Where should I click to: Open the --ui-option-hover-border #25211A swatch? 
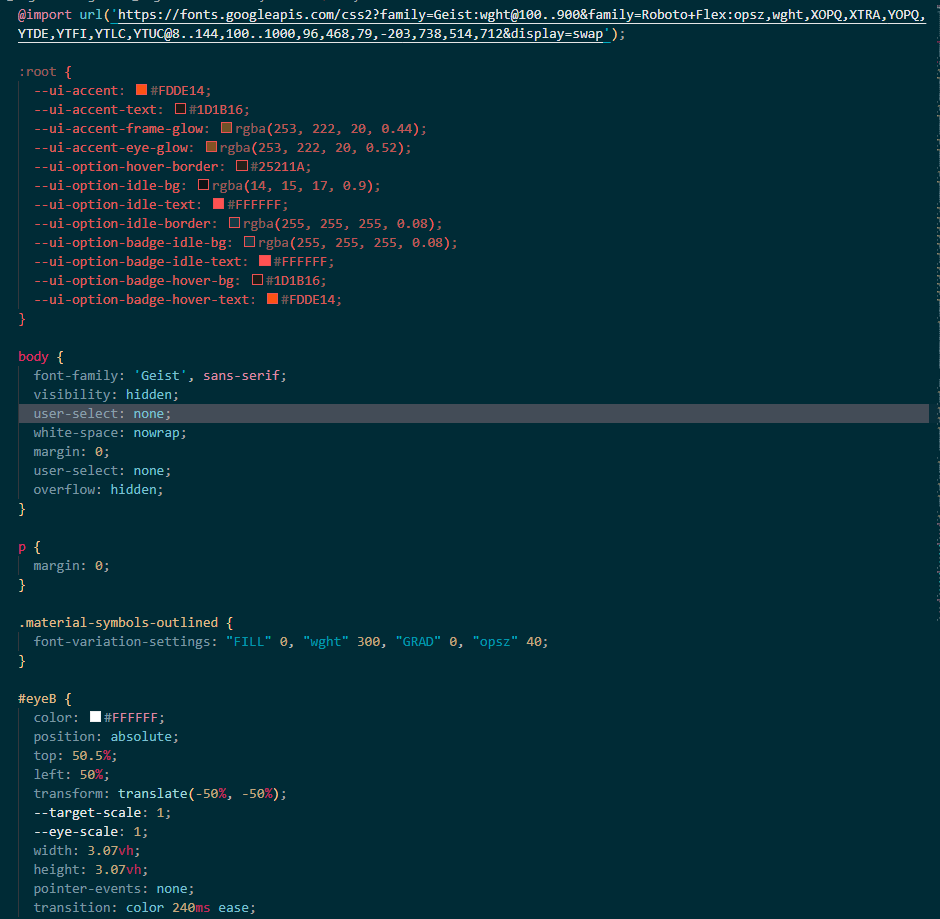242,165
